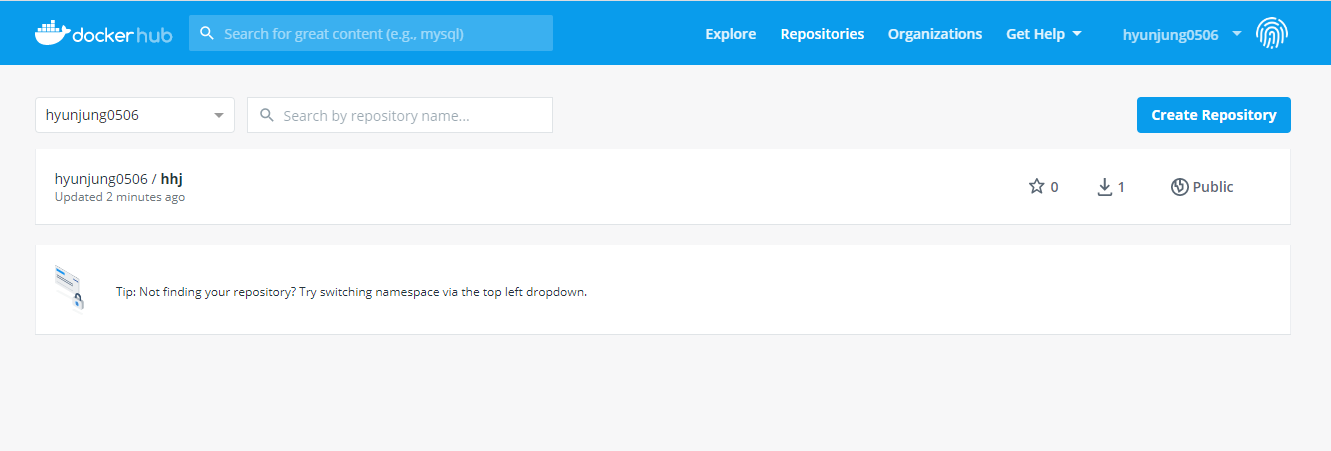The height and width of the screenshot is (451, 1331).
Task: Click the download count icon on hhj
Action: point(1105,187)
